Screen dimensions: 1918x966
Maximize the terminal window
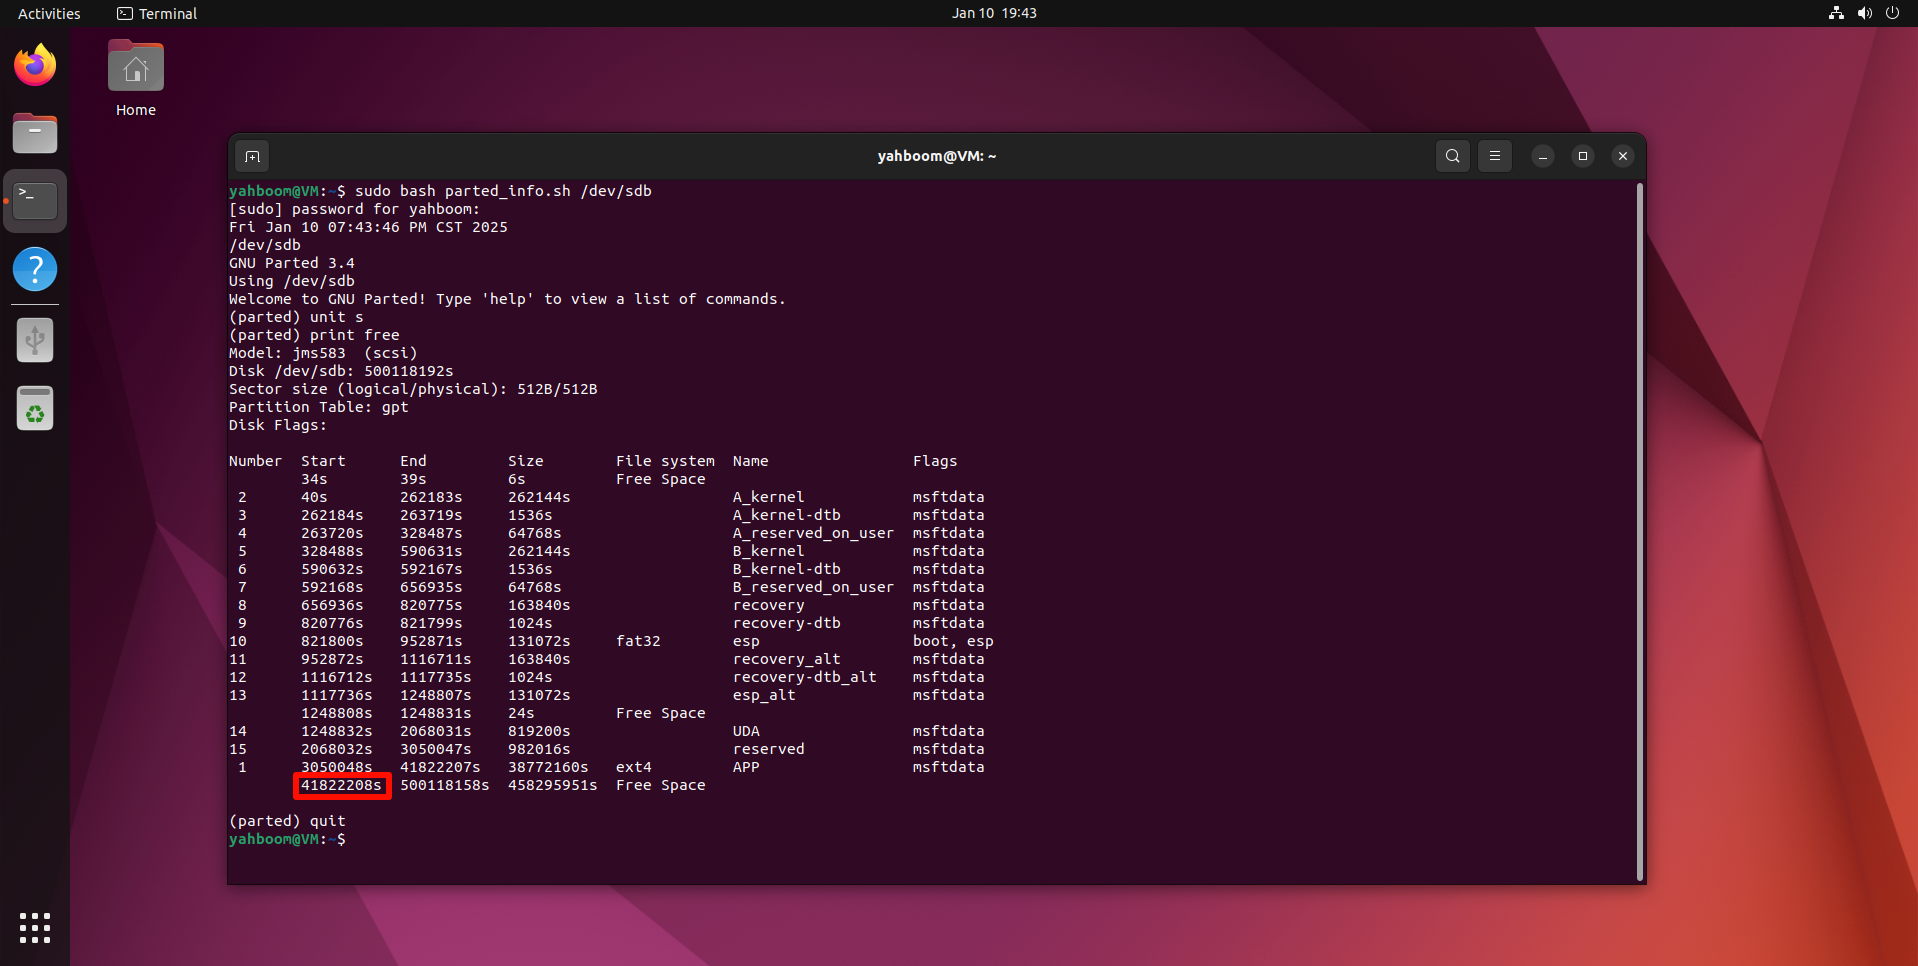pyautogui.click(x=1582, y=156)
